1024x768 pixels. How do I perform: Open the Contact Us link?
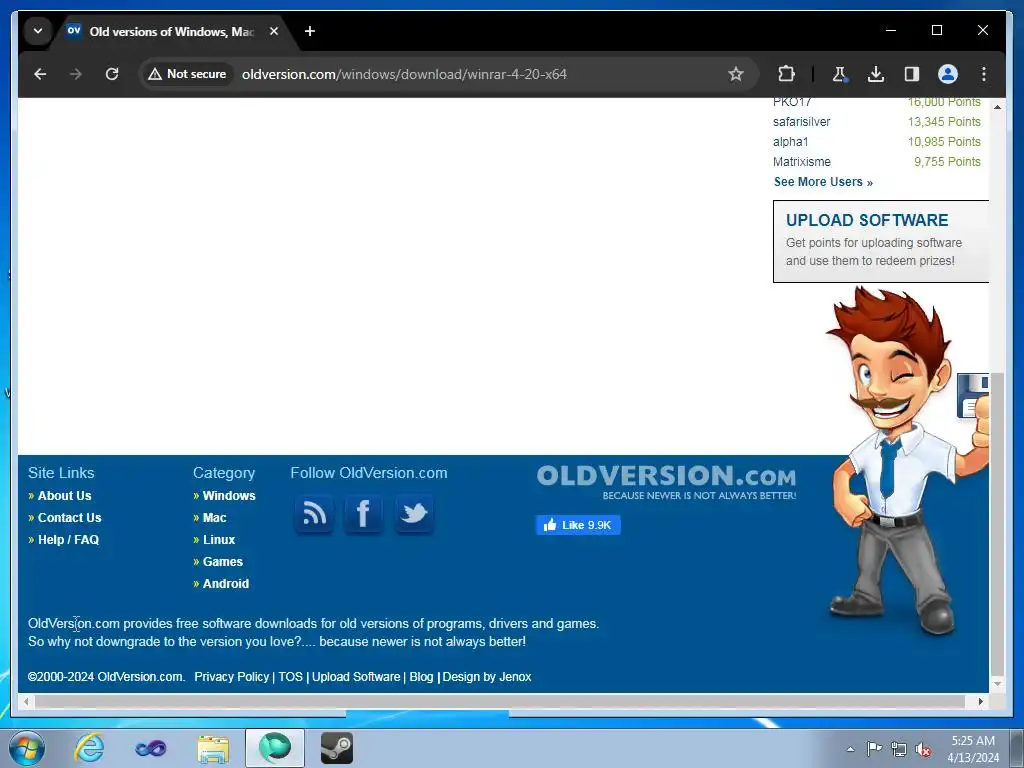click(x=69, y=518)
